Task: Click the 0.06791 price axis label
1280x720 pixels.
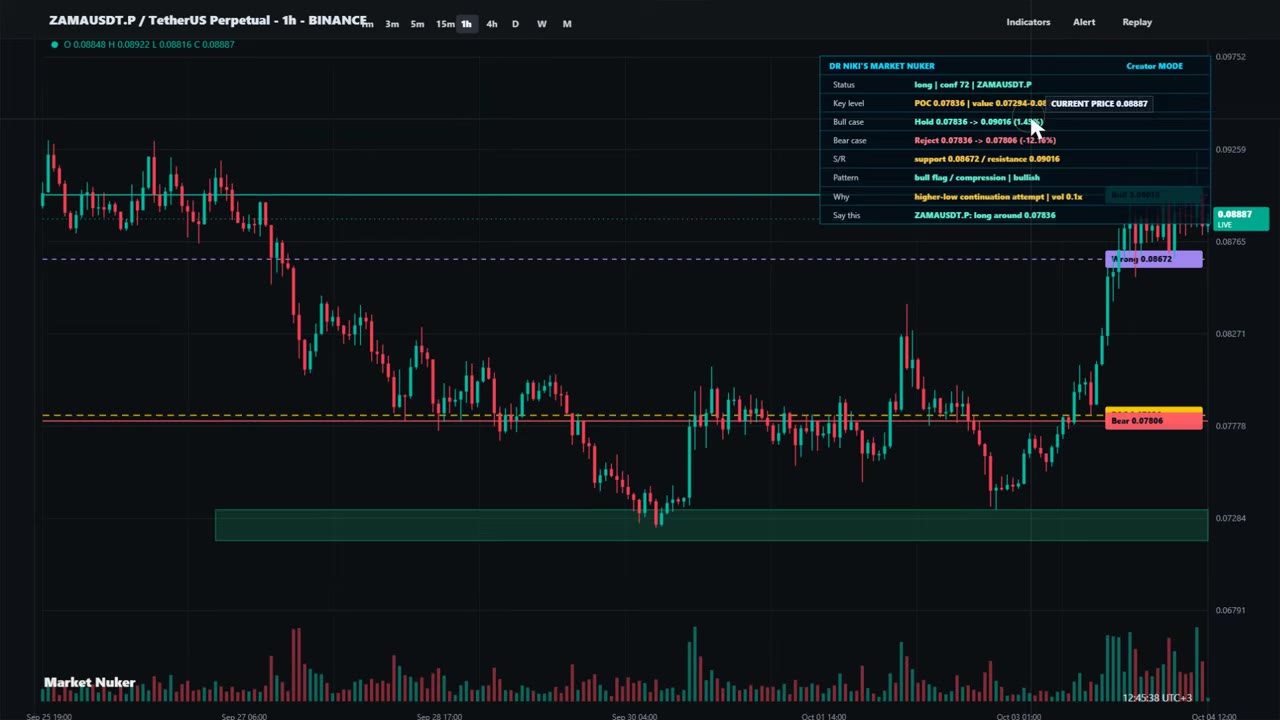Action: (1230, 610)
